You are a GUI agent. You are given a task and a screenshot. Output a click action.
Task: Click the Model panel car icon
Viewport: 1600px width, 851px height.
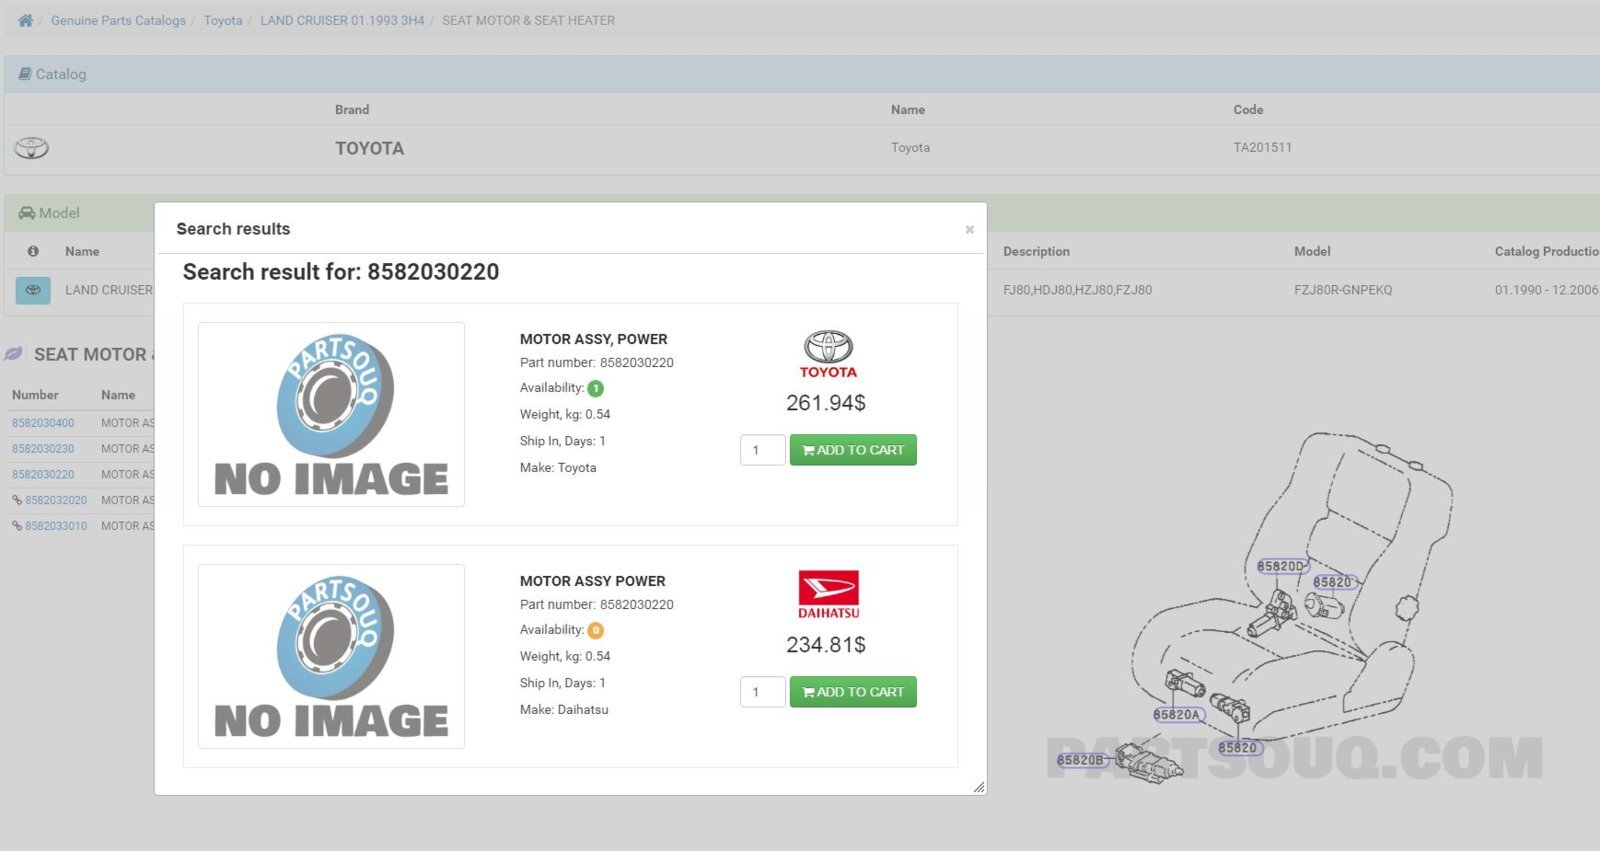(27, 213)
